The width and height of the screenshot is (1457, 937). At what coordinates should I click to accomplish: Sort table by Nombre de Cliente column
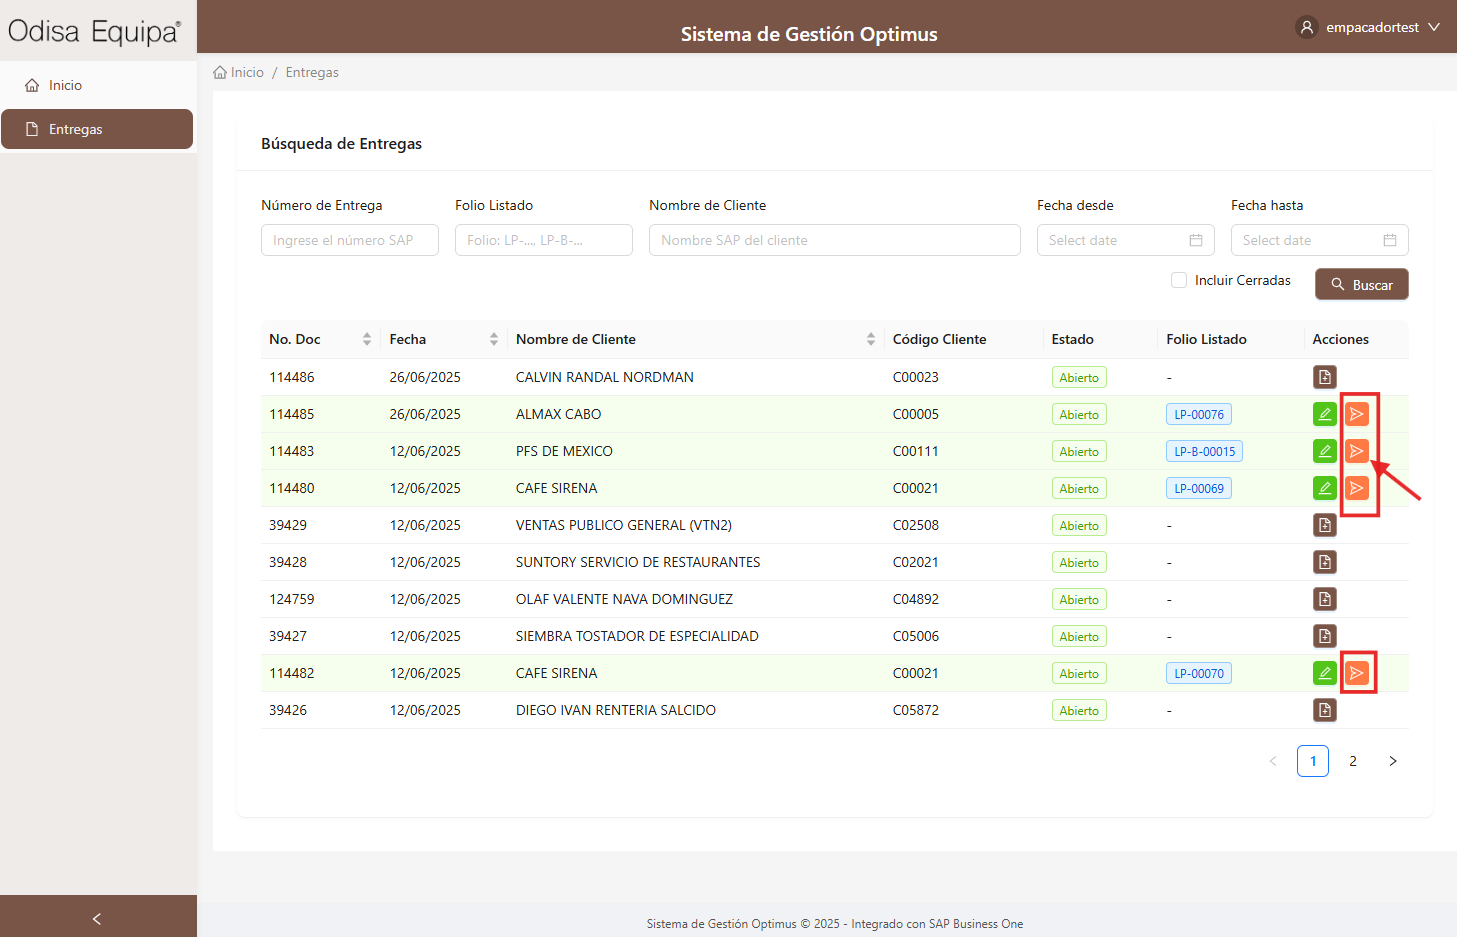click(x=871, y=339)
